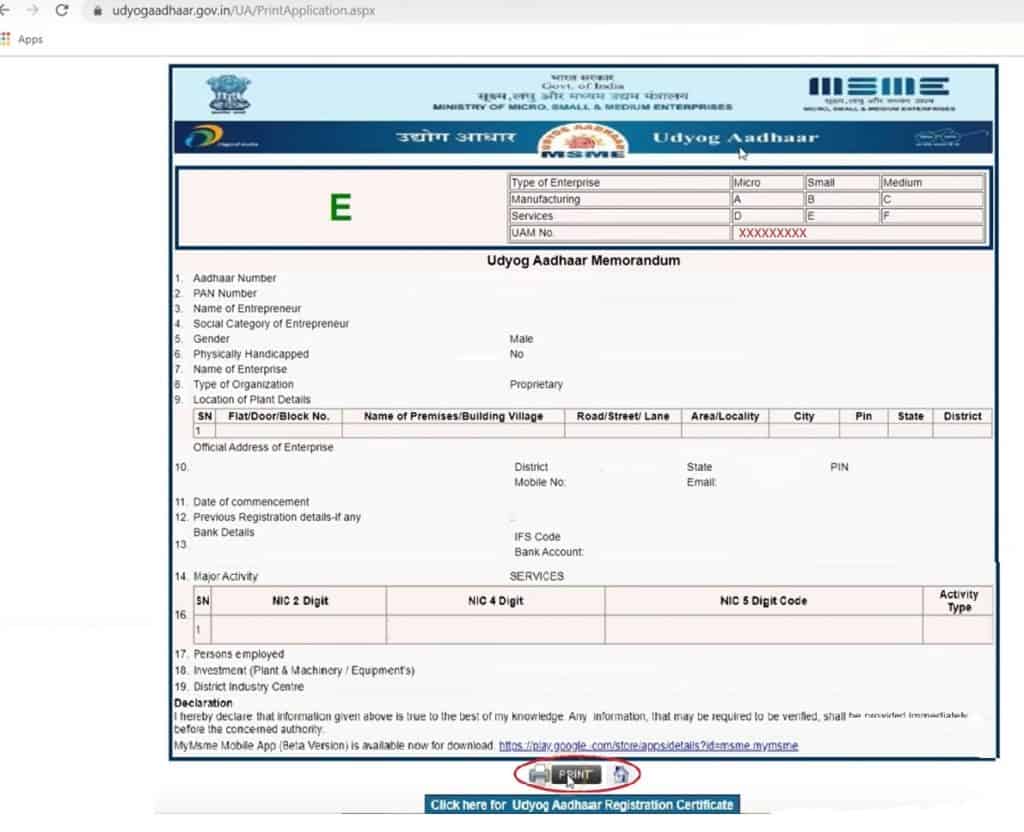Click the MSME logo in the header

coord(878,93)
